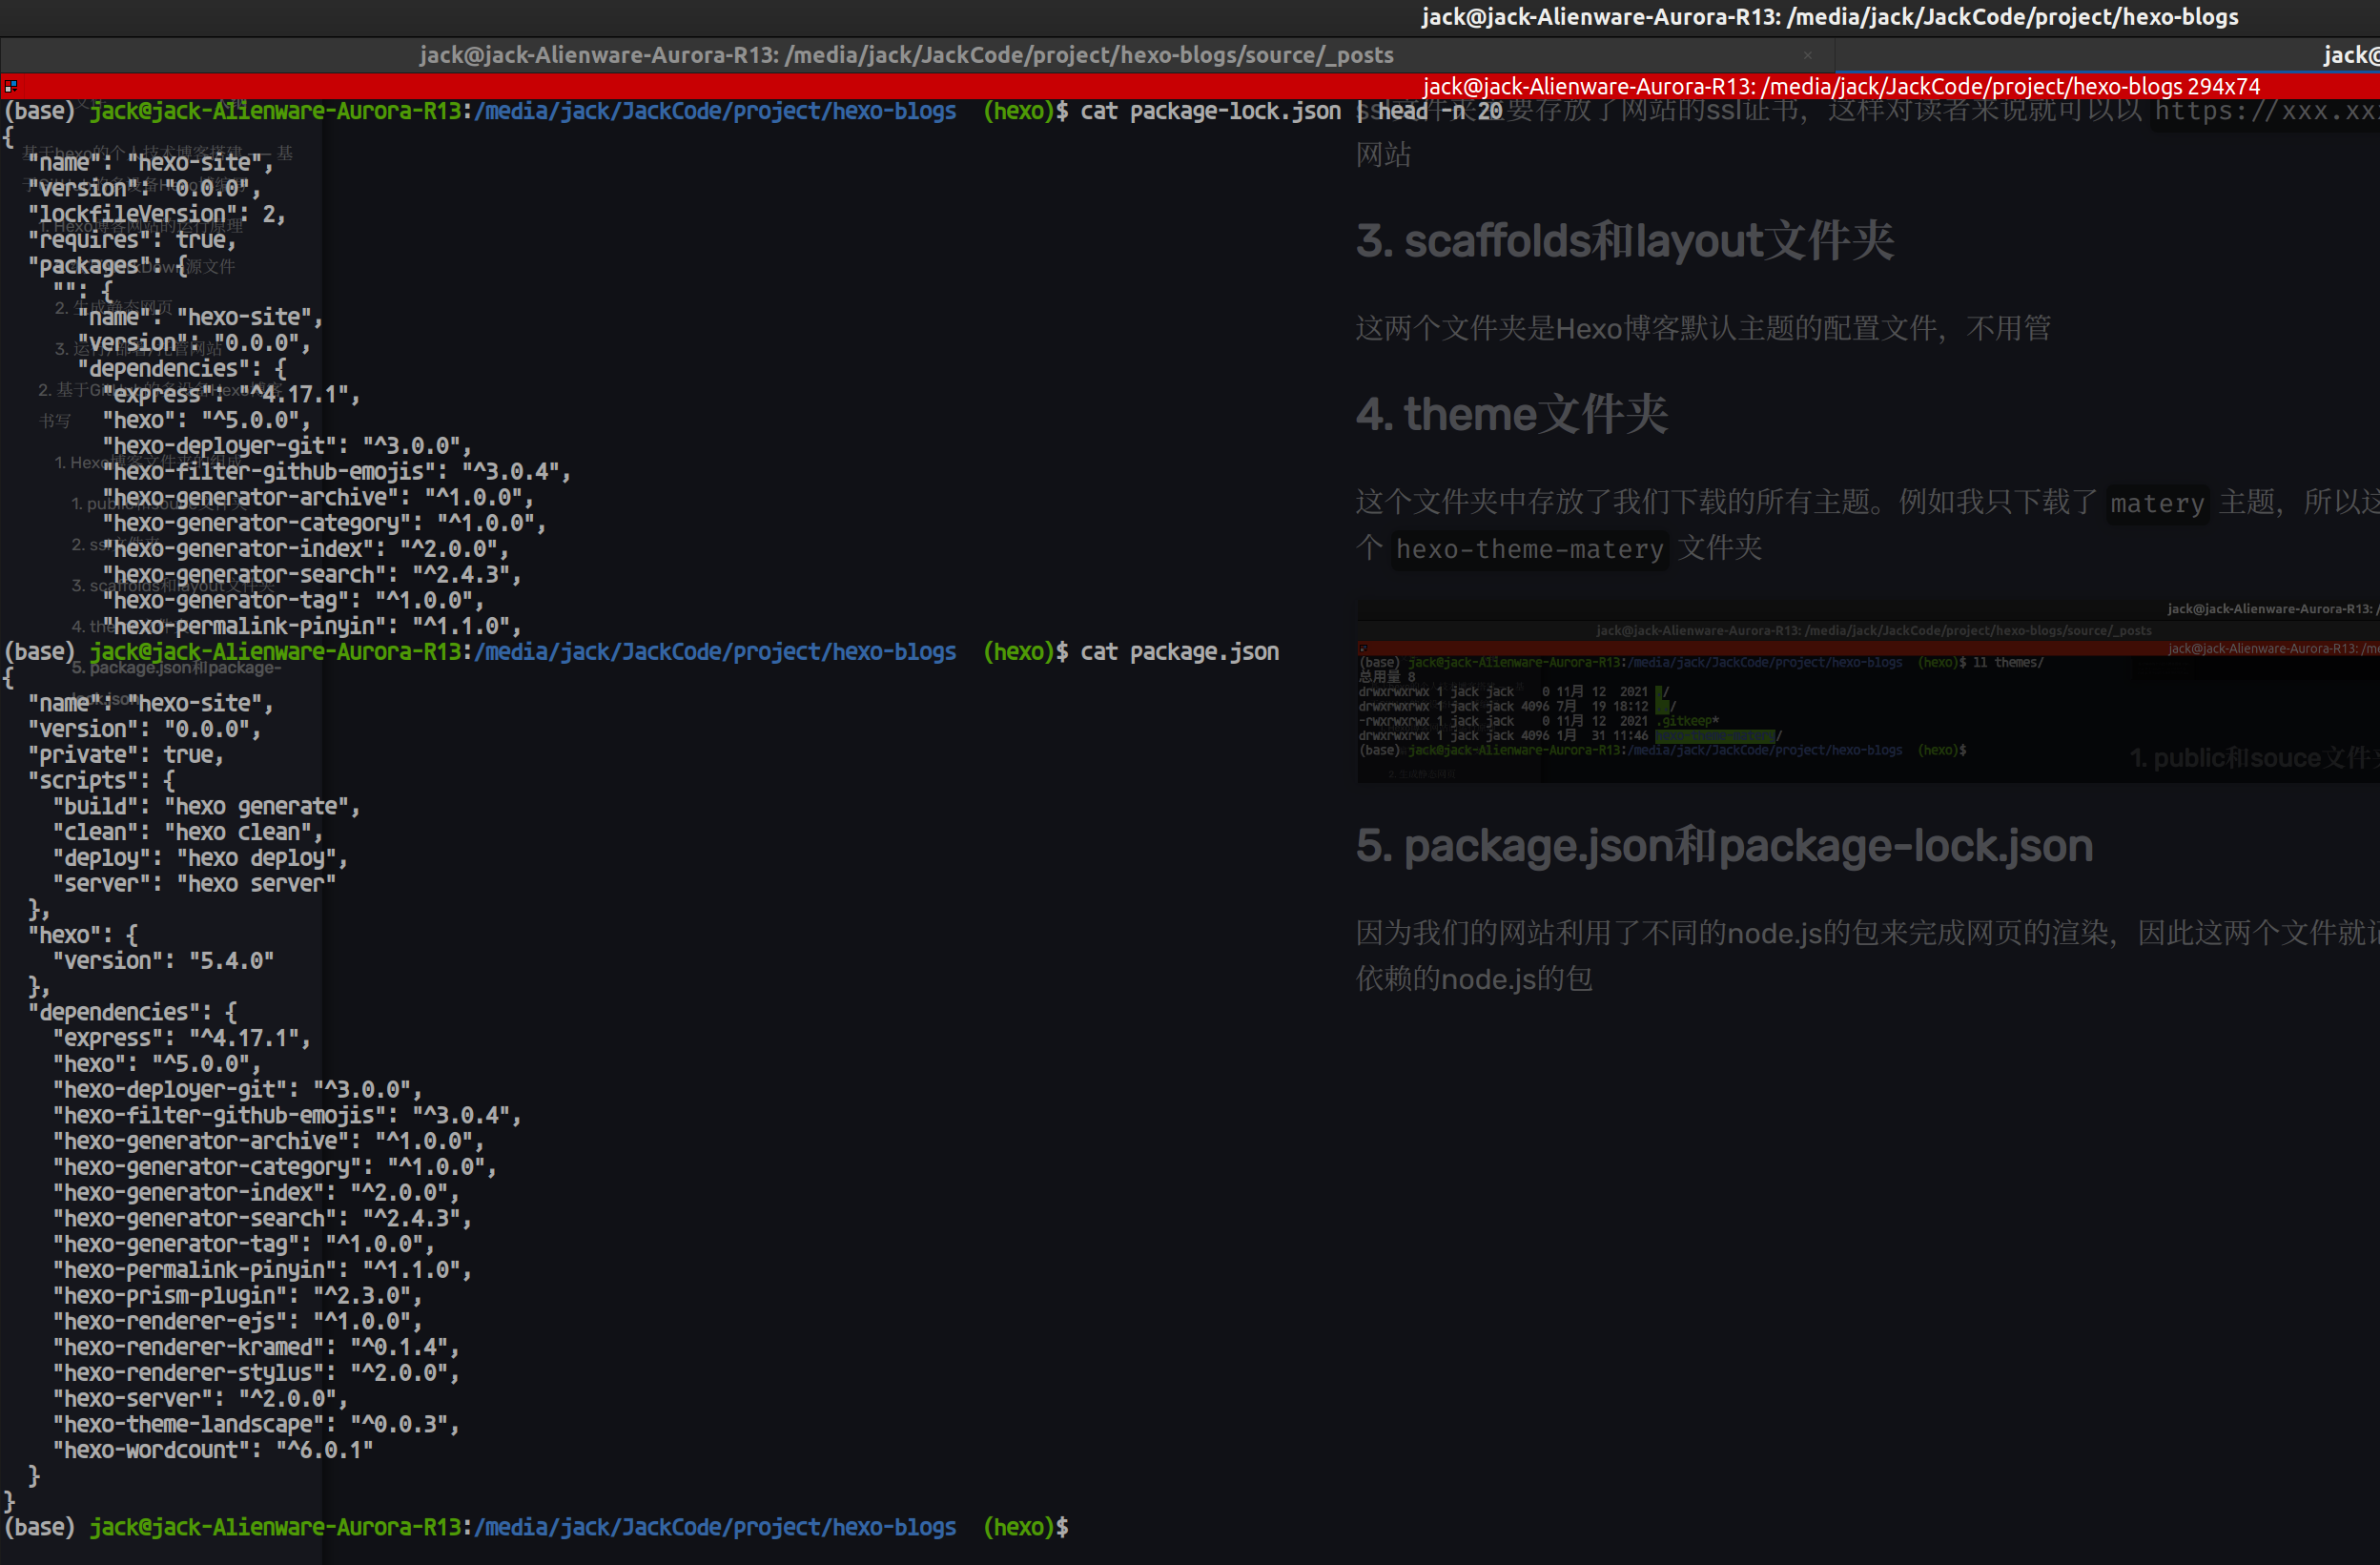Click the heading '4. theme文件夹' in background page
The height and width of the screenshot is (1565, 2380).
(x=1512, y=414)
